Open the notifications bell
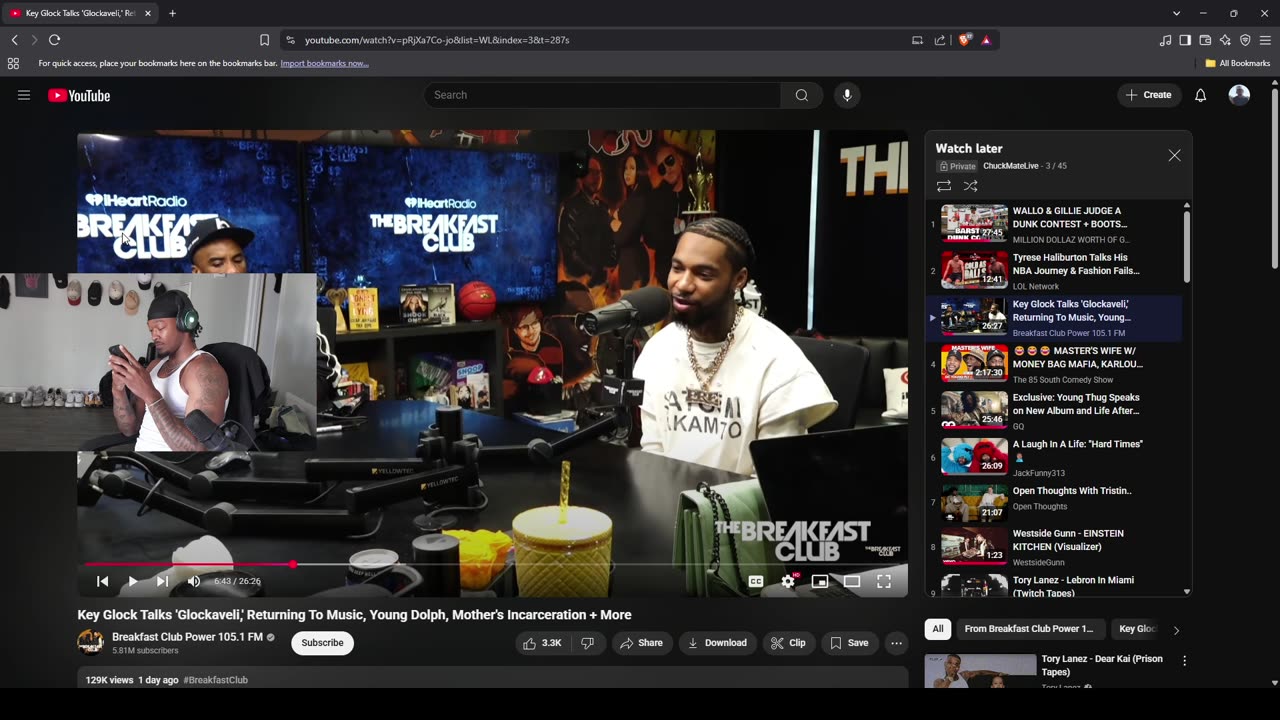The height and width of the screenshot is (720, 1280). (1201, 95)
